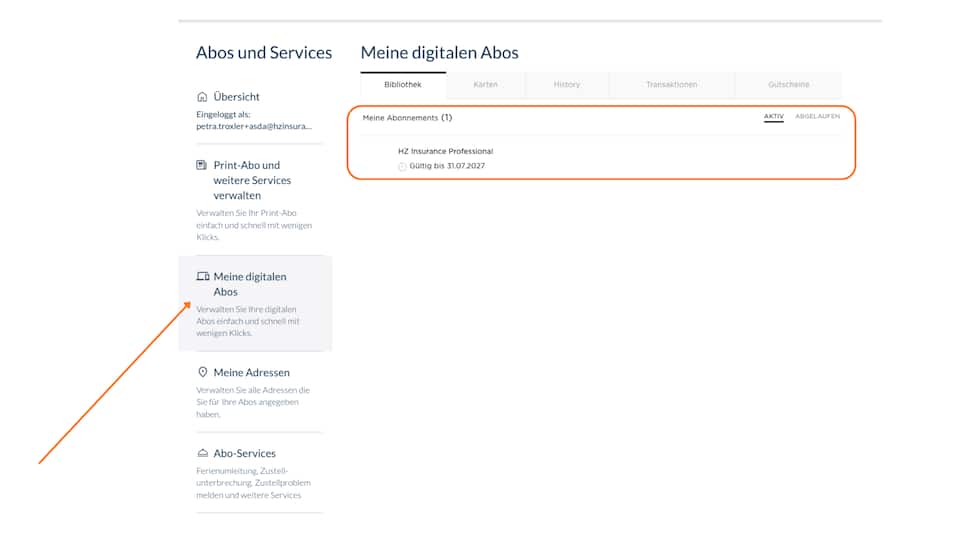
Task: Click the Gültig bis 31.07.2027 text
Action: (447, 166)
